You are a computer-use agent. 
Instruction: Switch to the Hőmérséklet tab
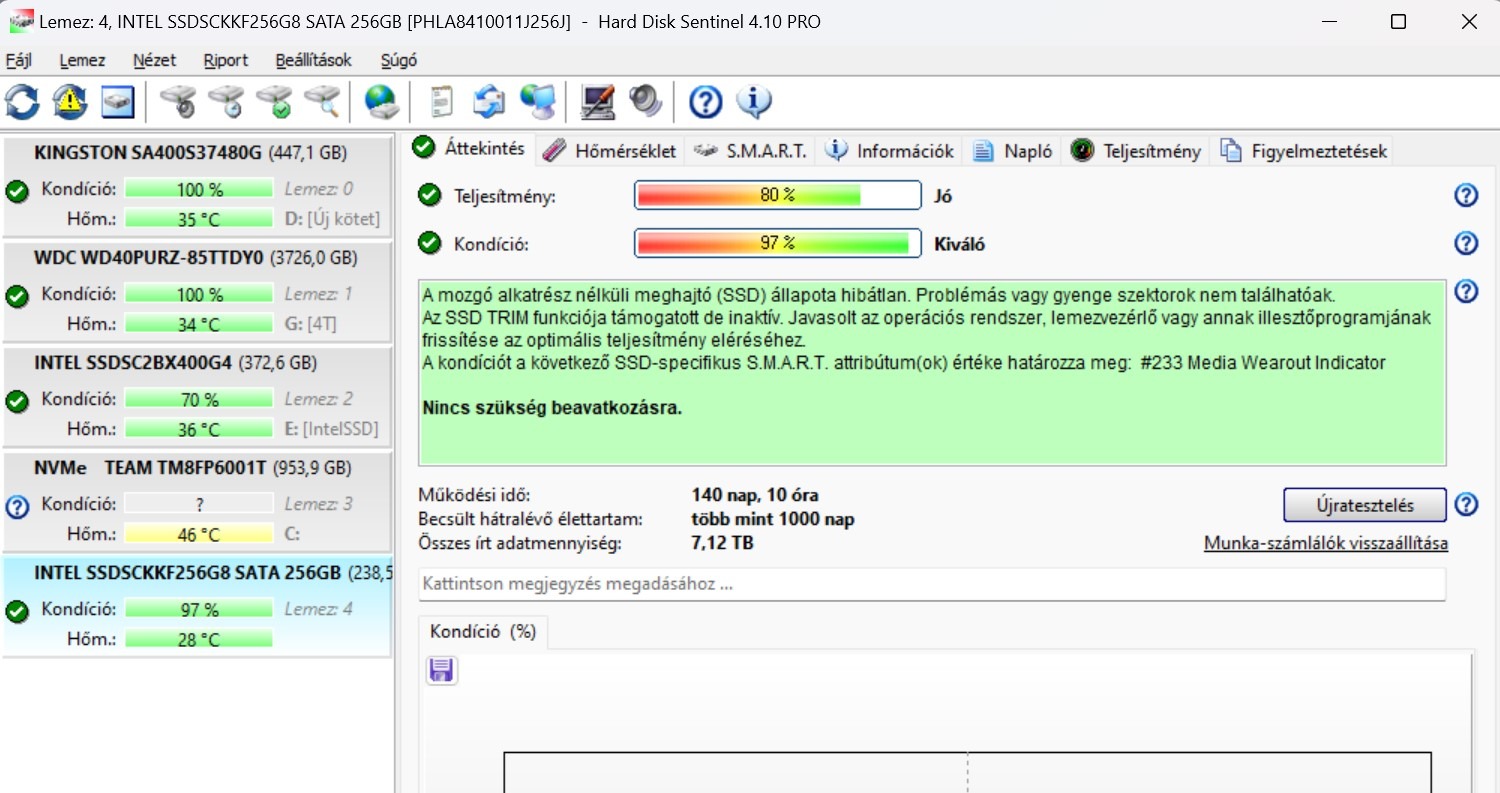[609, 151]
